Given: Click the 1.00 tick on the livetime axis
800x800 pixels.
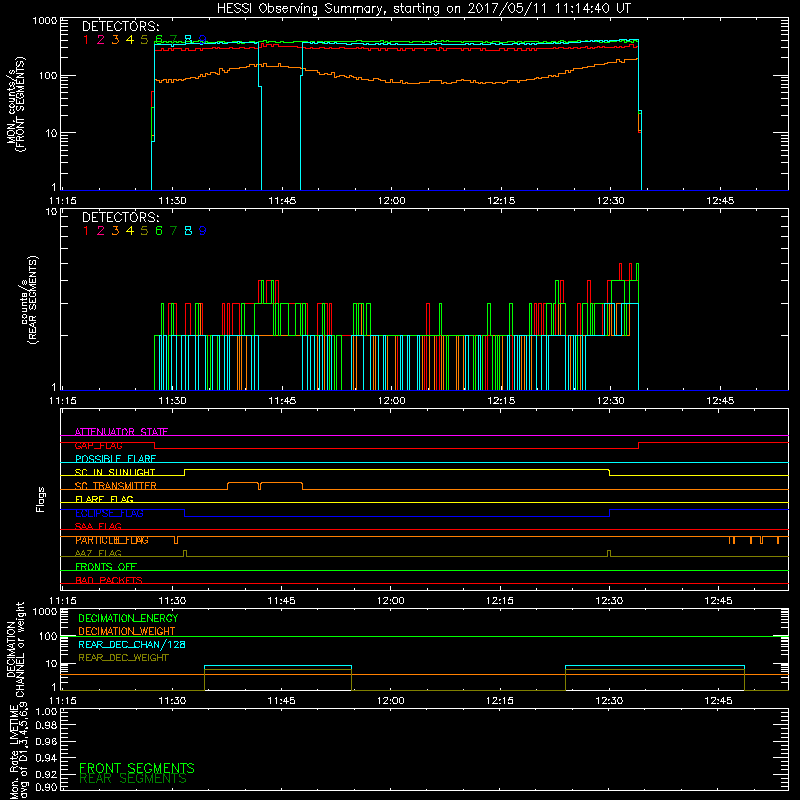Looking at the screenshot, I should (x=46, y=711).
